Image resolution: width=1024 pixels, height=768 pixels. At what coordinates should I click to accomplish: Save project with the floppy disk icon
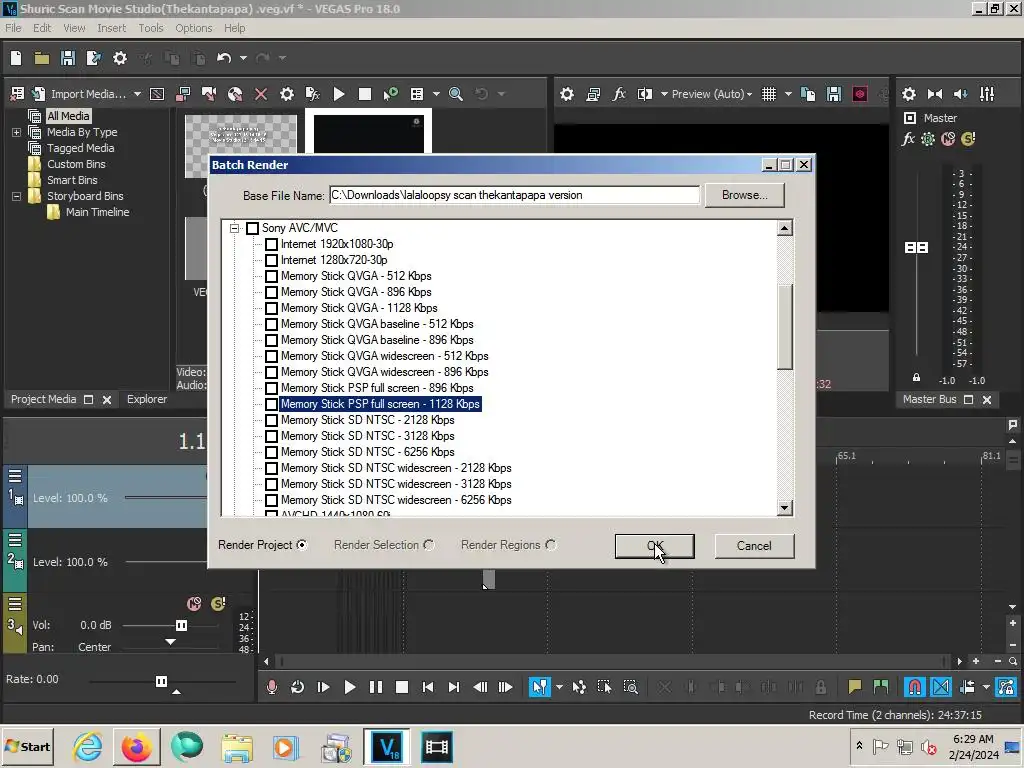(x=68, y=58)
